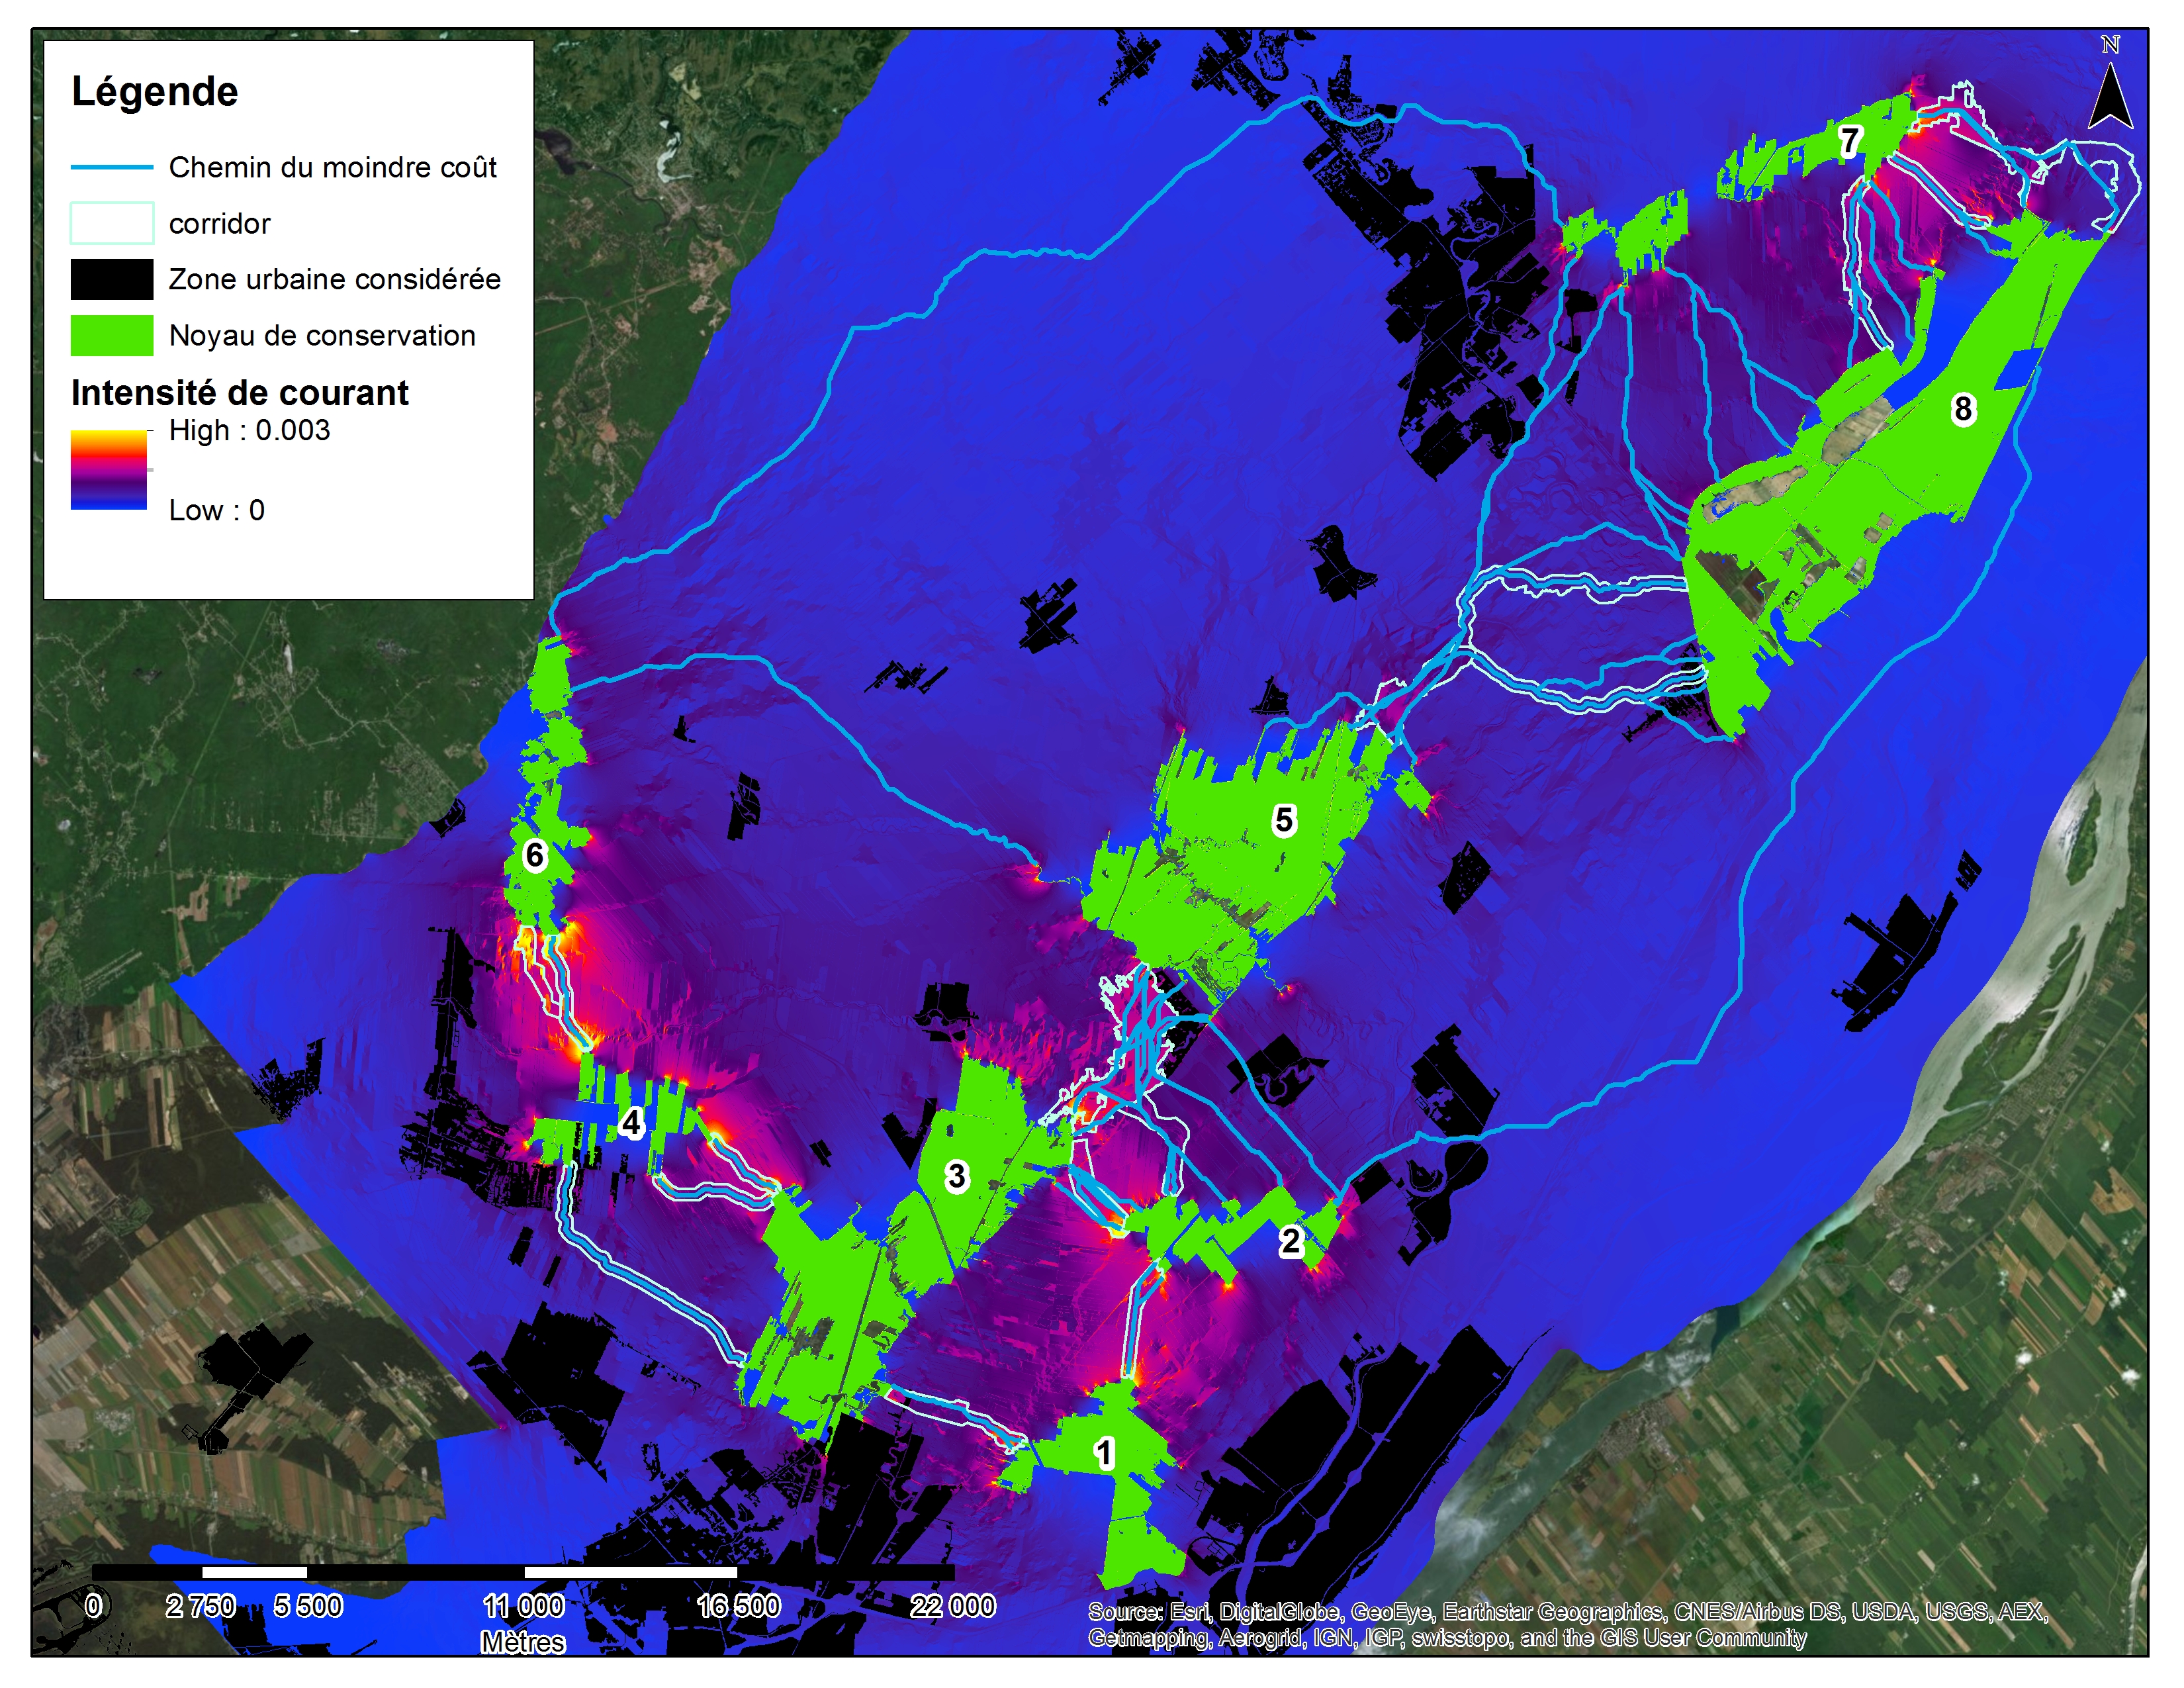Click the 11 000 scale bar label

(x=523, y=1606)
